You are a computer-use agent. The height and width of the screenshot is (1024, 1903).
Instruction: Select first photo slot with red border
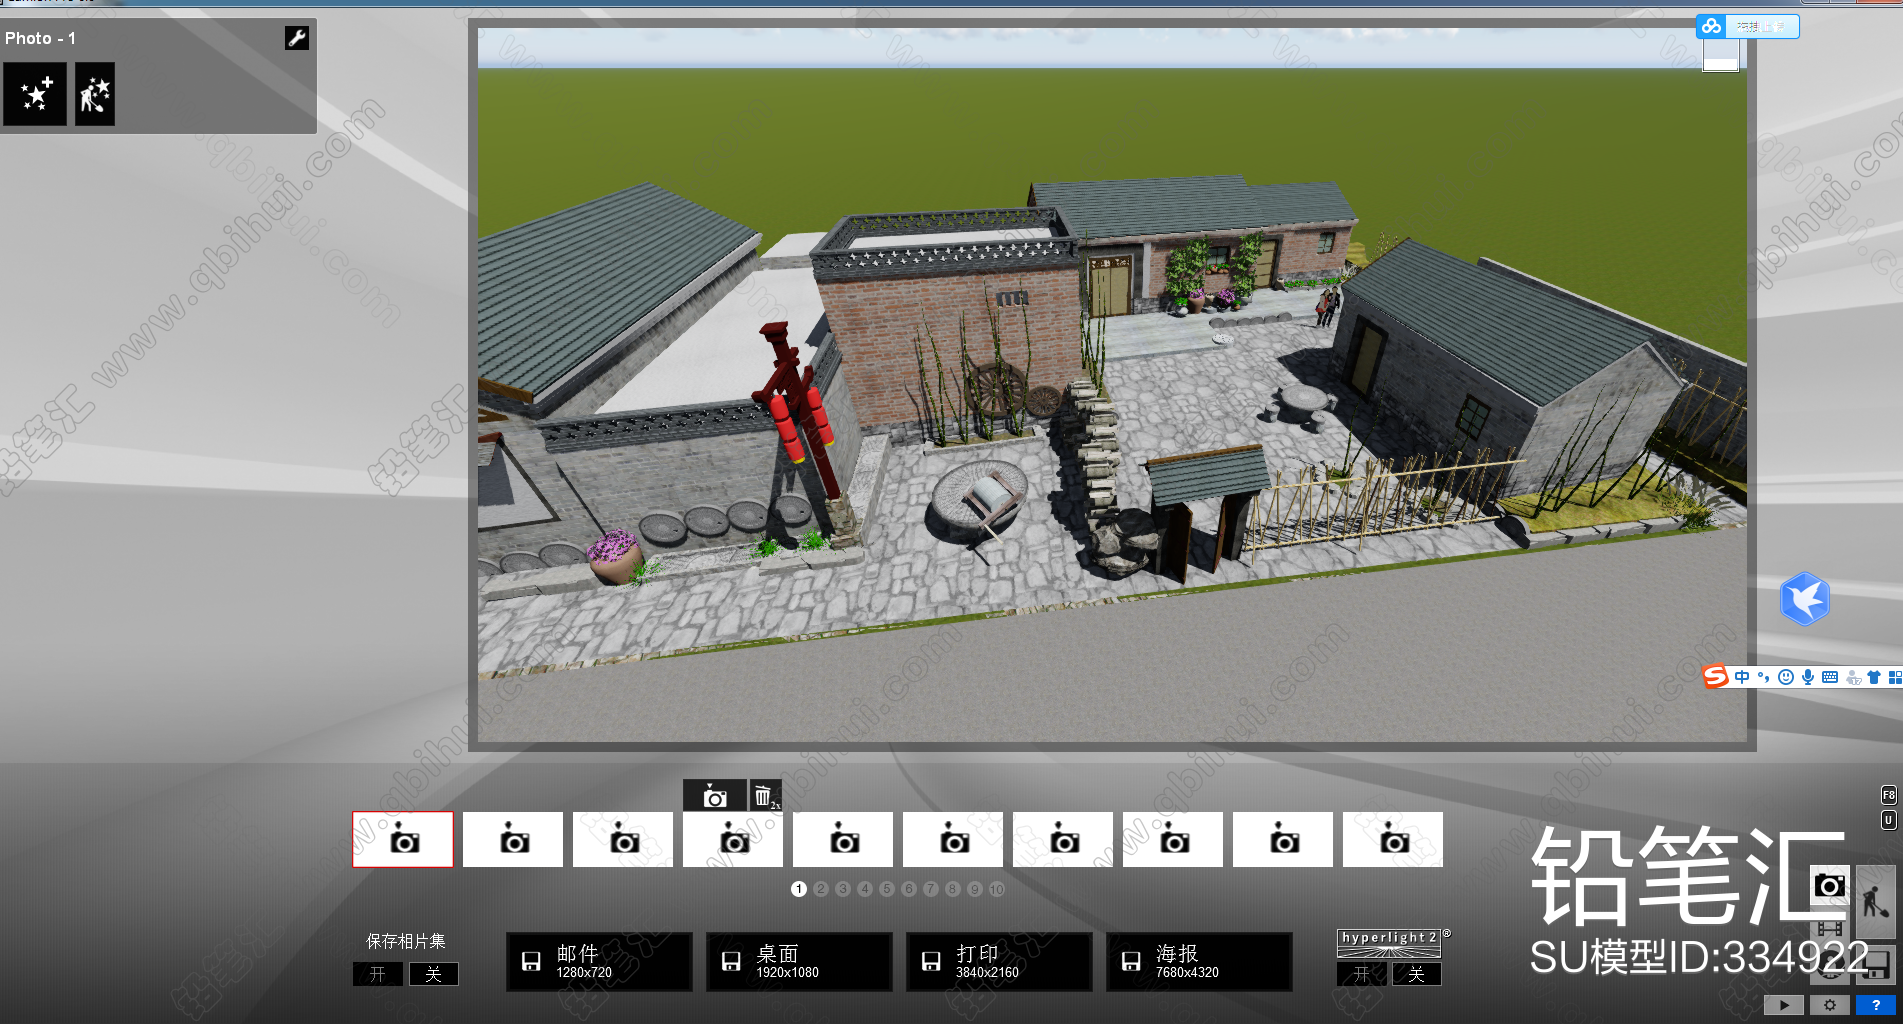click(403, 839)
